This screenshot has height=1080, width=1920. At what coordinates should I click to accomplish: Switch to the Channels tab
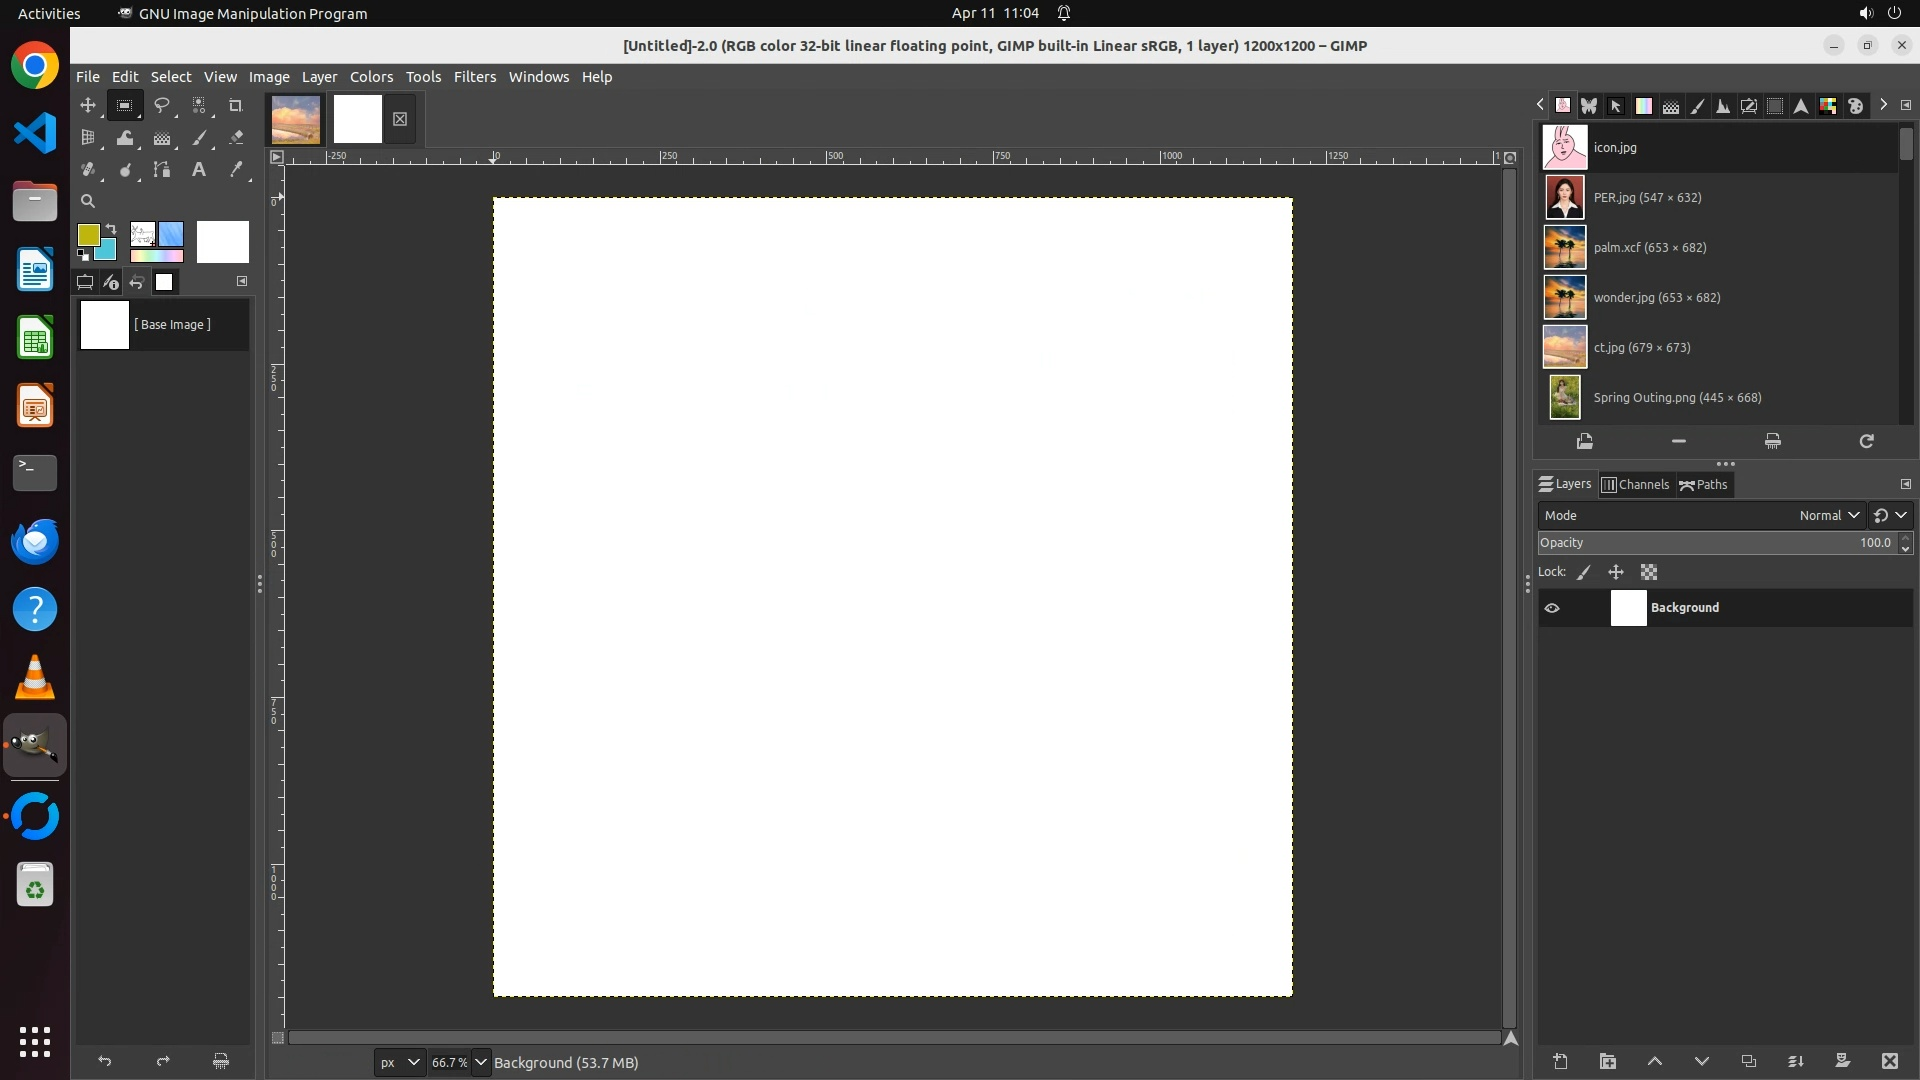1636,485
